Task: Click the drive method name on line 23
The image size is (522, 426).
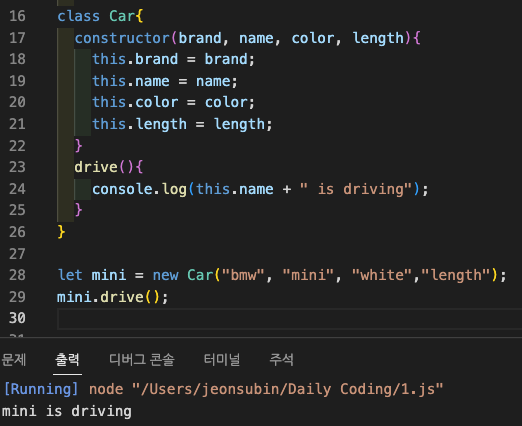Action: click(x=96, y=167)
